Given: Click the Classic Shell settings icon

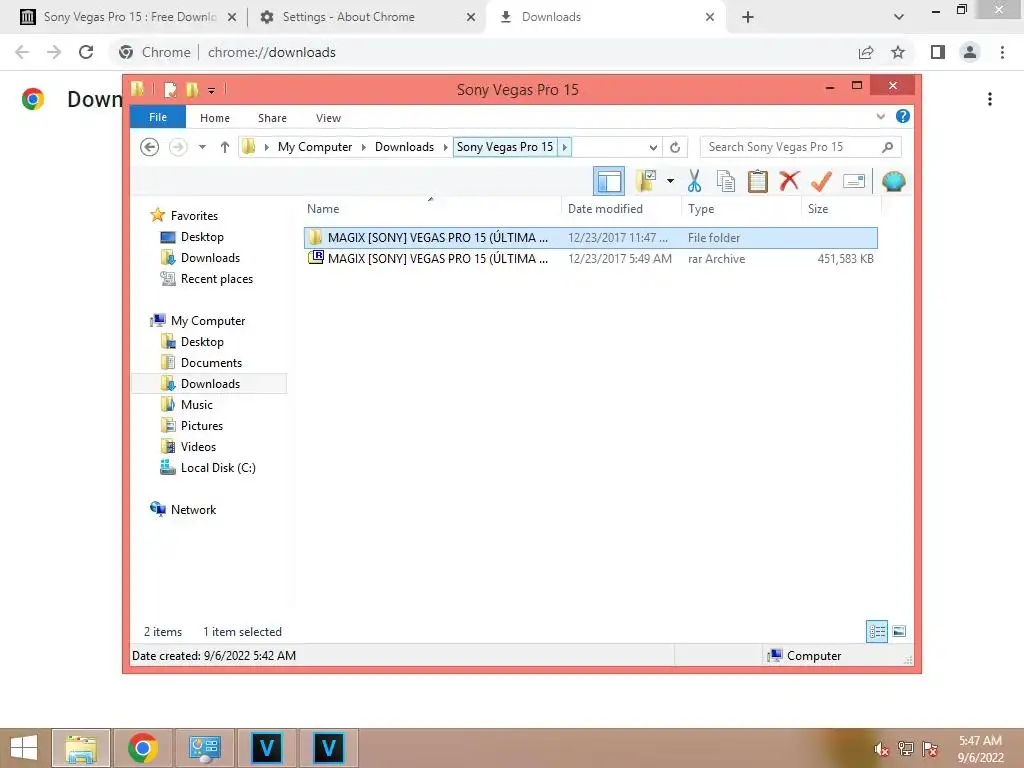Looking at the screenshot, I should pos(893,181).
